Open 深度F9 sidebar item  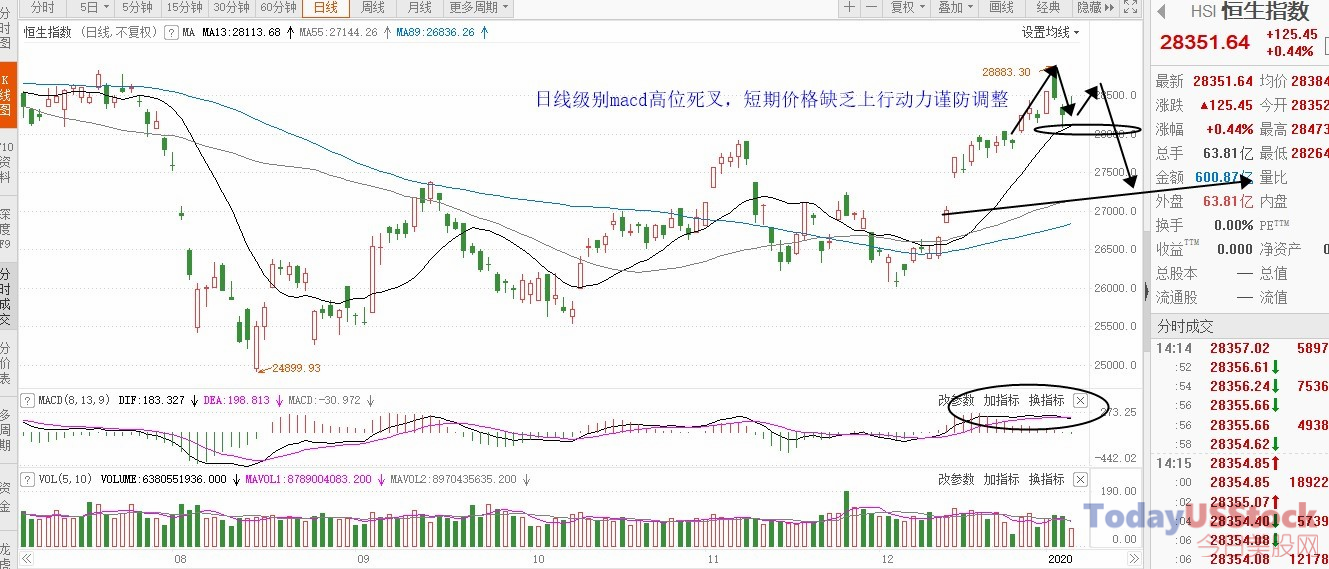(x=8, y=227)
